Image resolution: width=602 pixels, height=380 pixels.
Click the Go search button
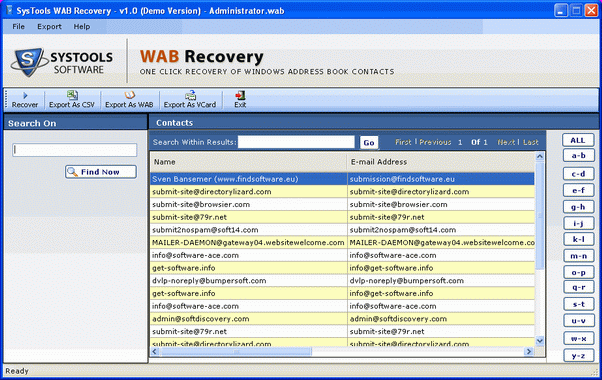[x=369, y=143]
